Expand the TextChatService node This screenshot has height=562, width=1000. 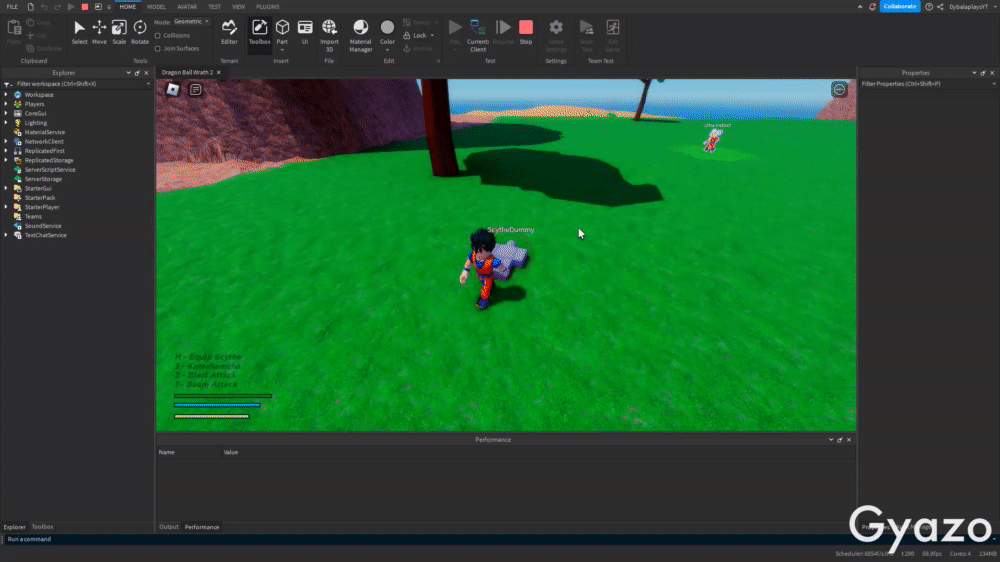(x=6, y=235)
